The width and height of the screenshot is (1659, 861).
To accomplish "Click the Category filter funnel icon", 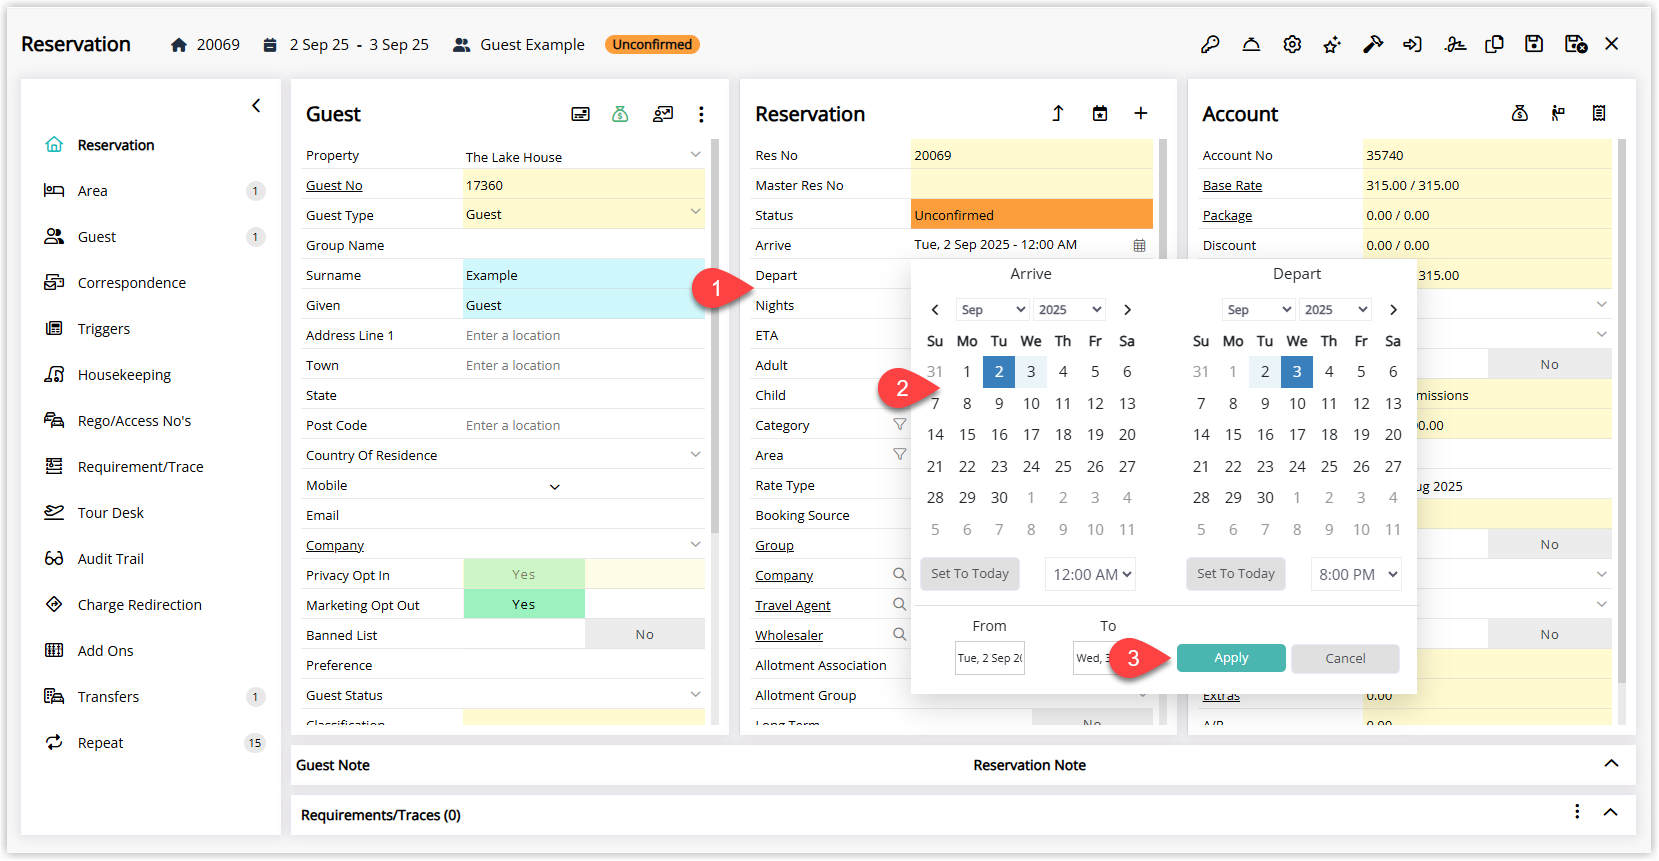I will [x=899, y=425].
